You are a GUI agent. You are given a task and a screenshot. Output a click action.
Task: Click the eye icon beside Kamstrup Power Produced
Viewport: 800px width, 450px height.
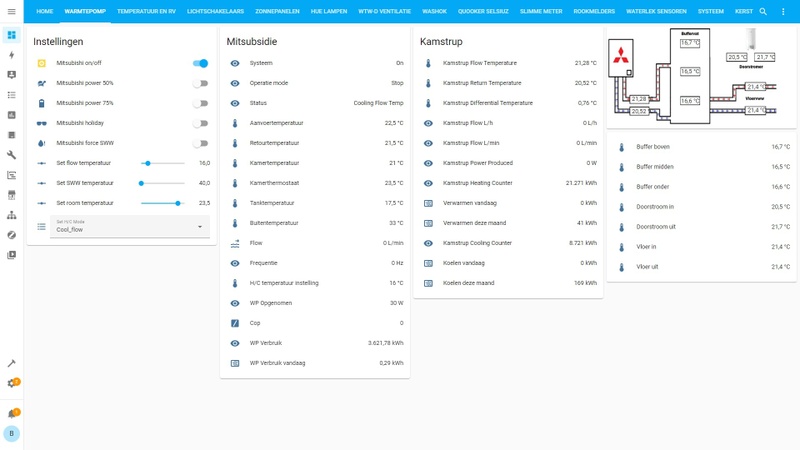click(x=429, y=163)
